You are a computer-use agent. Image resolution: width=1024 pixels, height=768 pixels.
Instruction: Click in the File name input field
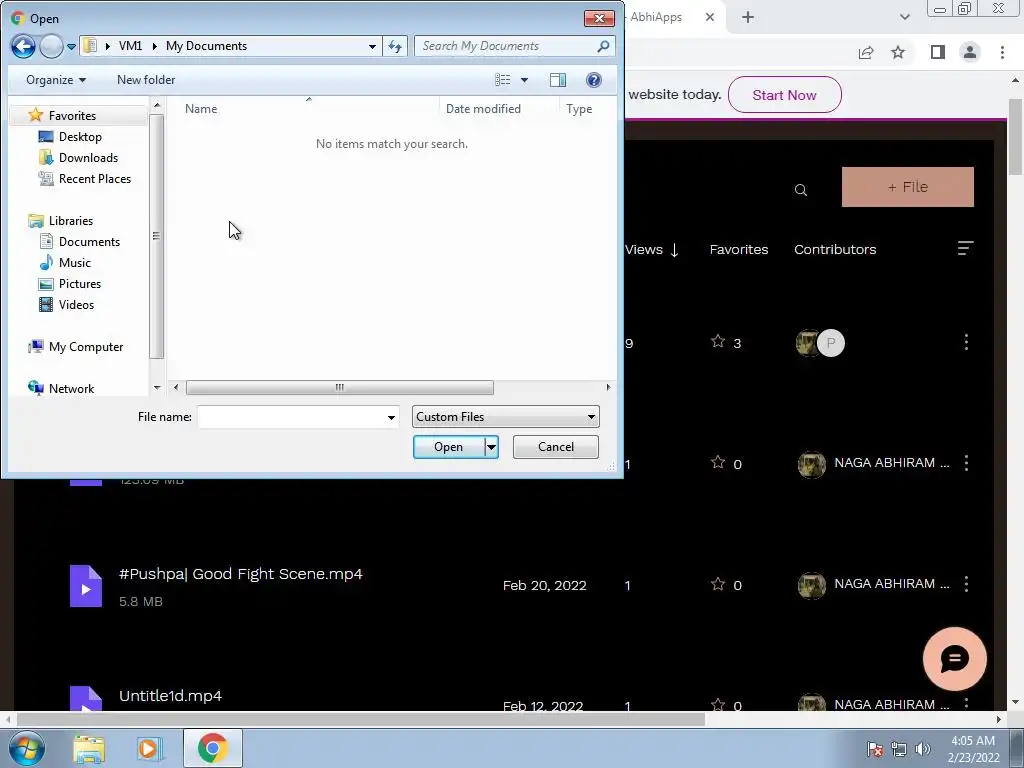(x=291, y=417)
